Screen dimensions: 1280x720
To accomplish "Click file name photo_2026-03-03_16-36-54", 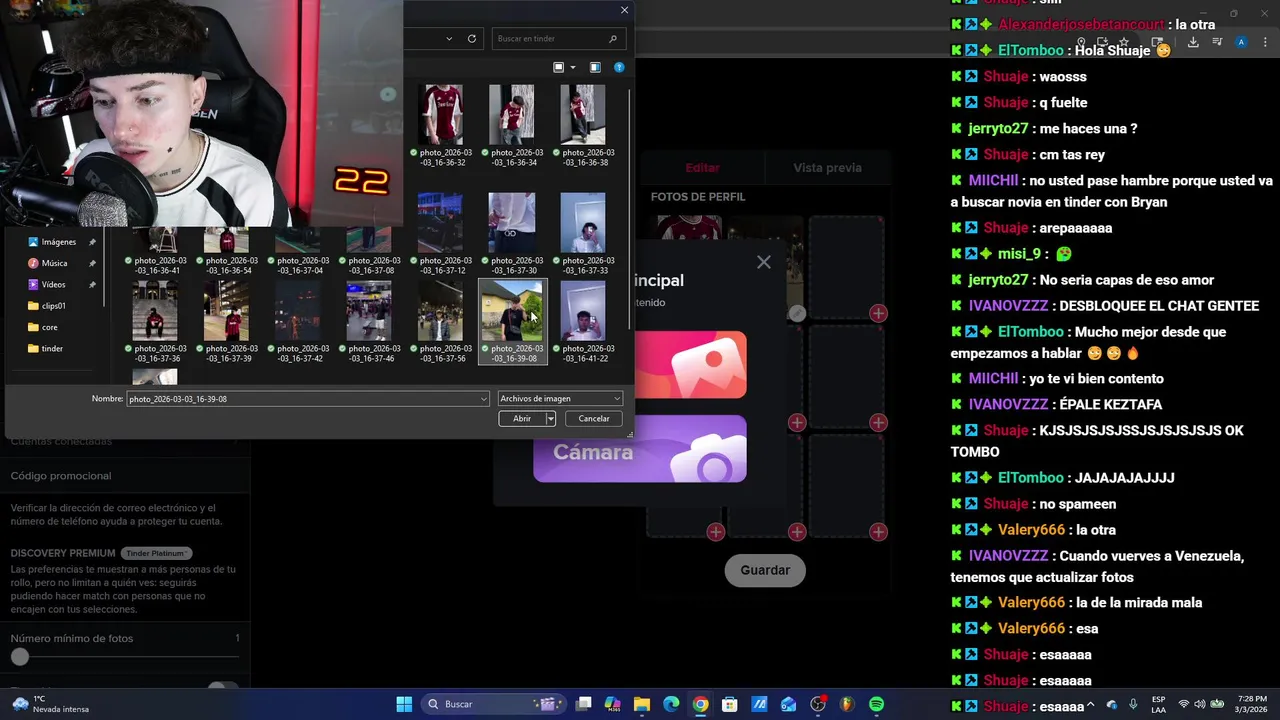I will [231, 265].
